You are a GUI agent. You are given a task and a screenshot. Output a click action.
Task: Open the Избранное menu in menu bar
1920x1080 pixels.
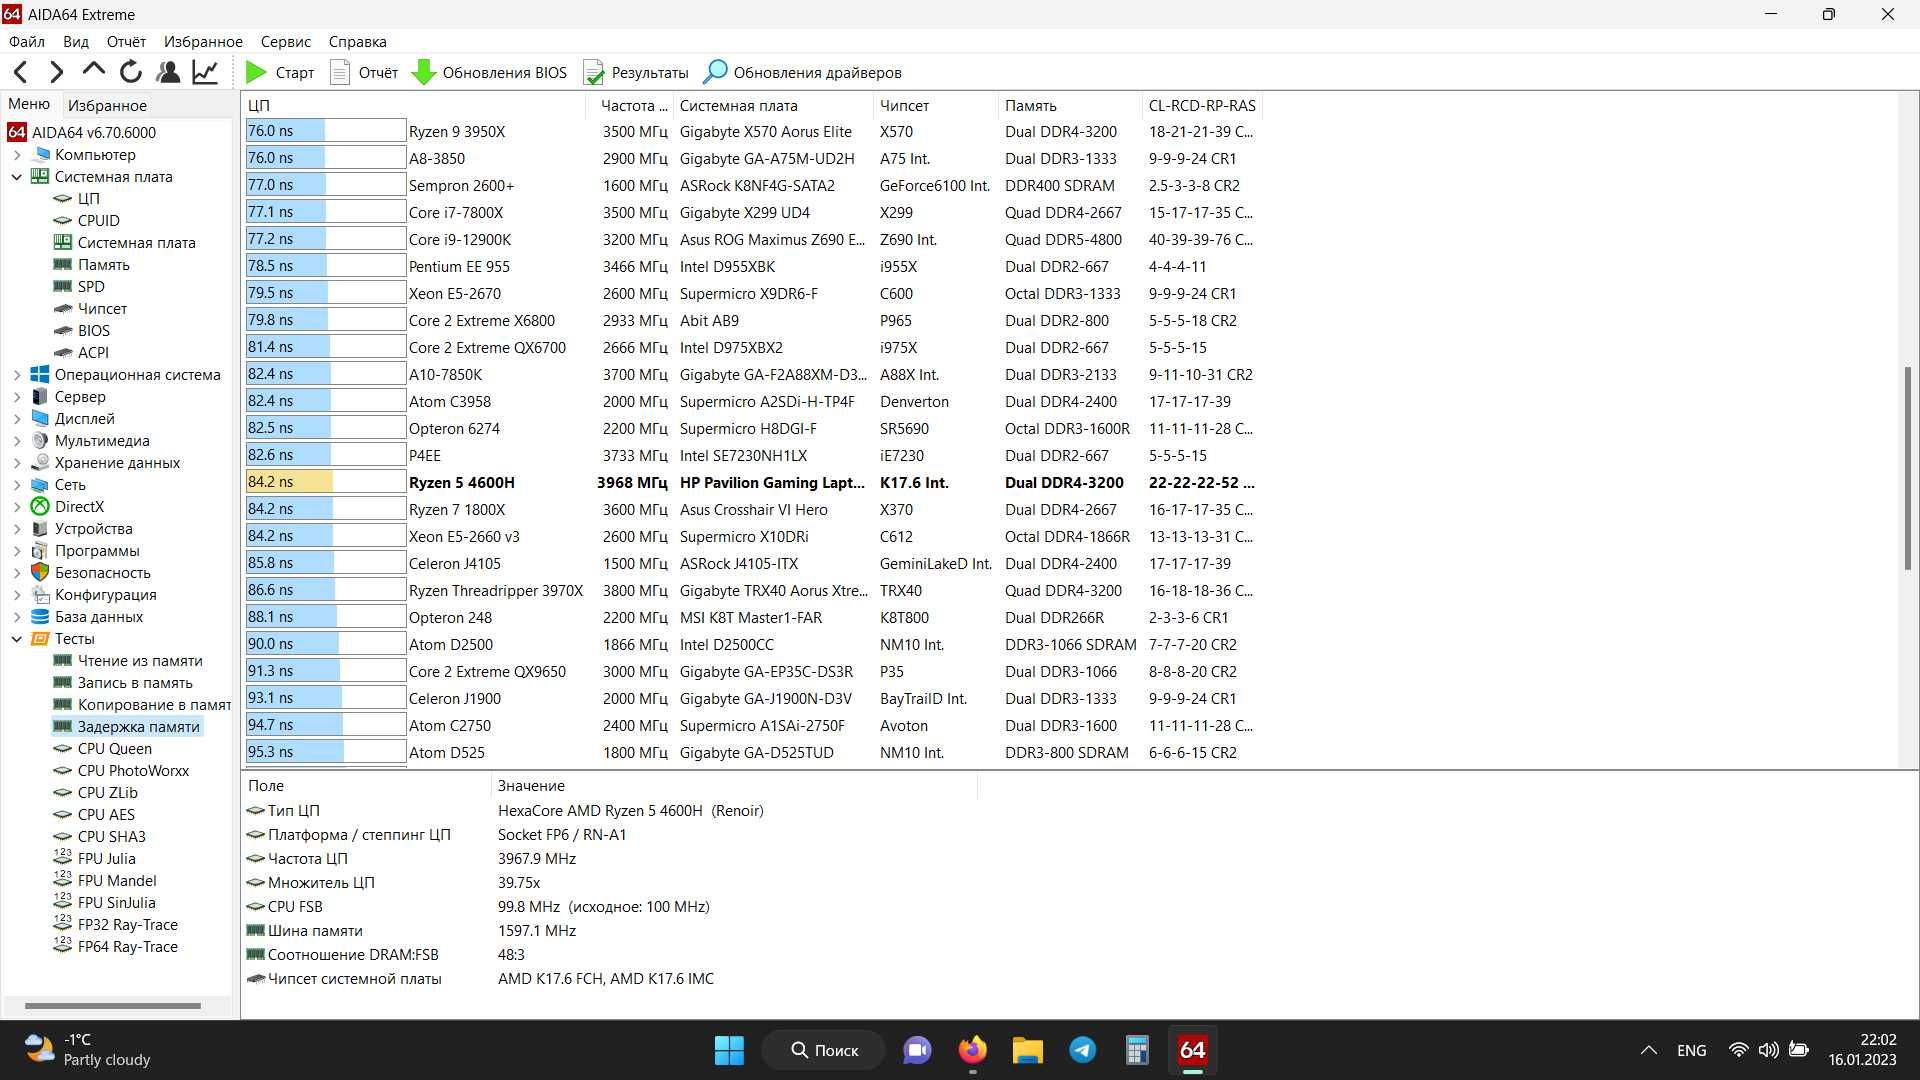coord(203,41)
